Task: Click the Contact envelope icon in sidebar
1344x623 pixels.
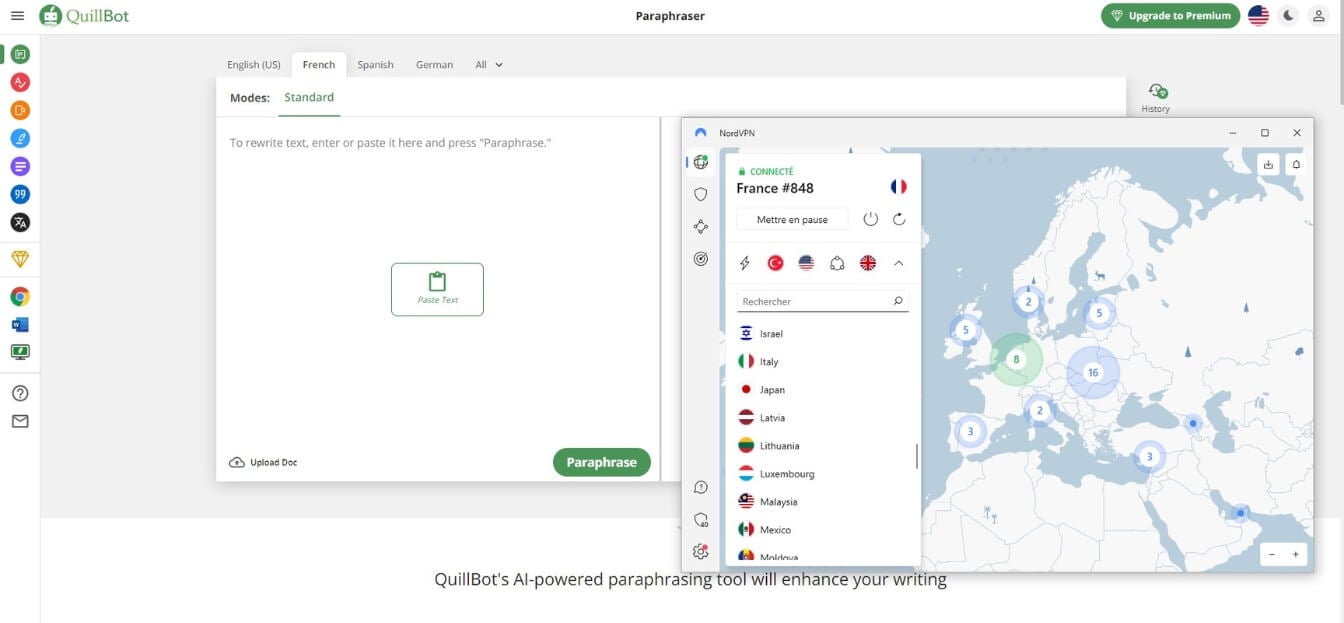Action: 20,421
